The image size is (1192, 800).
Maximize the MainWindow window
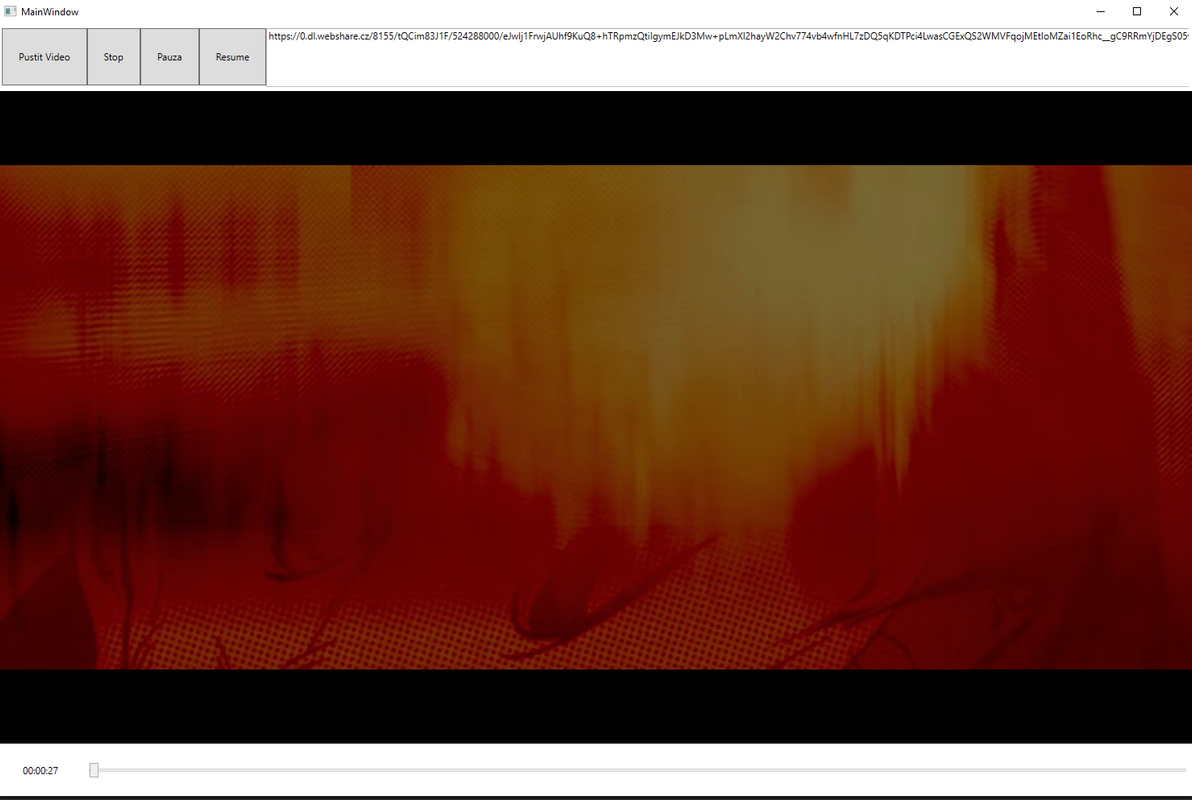[1137, 11]
